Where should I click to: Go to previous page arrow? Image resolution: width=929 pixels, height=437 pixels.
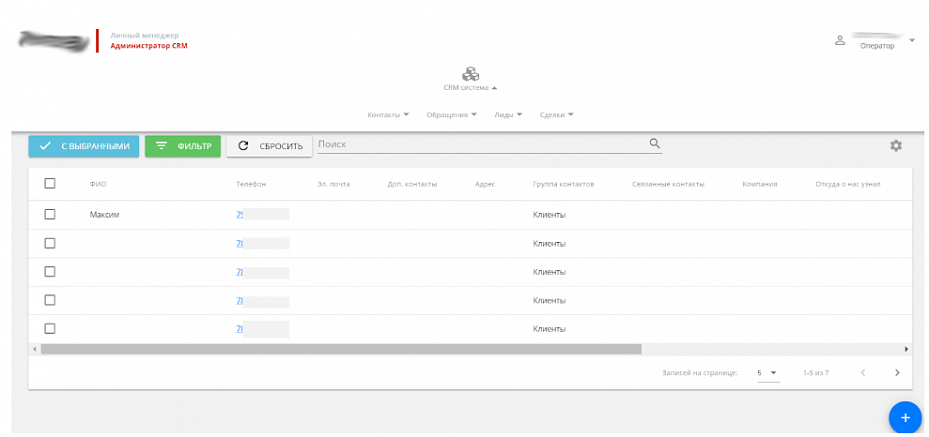[x=863, y=373]
